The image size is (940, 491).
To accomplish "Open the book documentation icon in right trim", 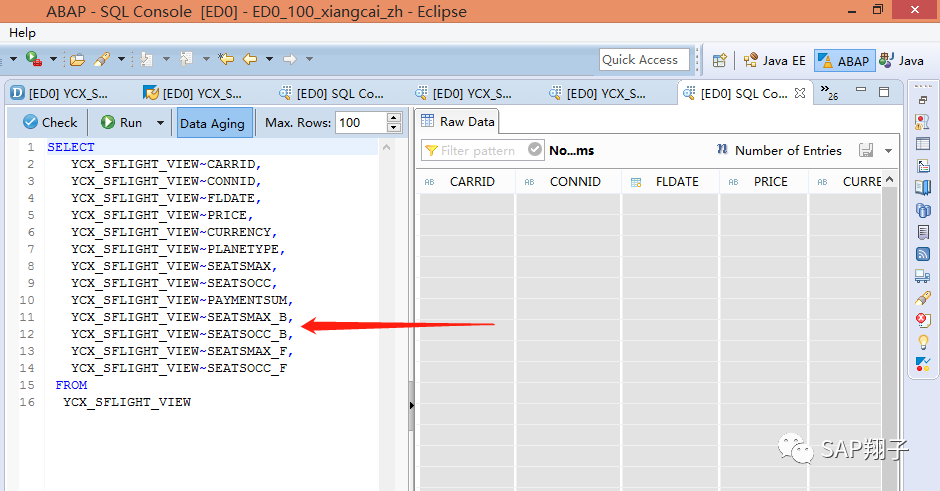I will tap(923, 188).
